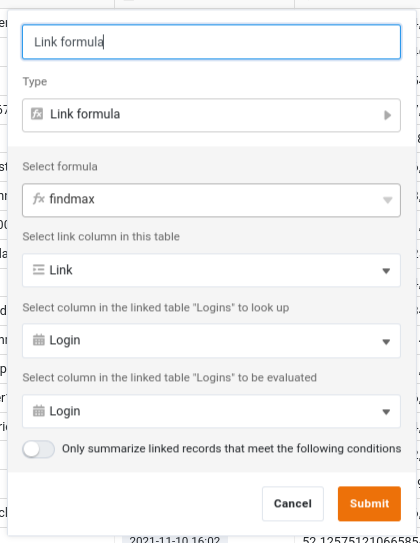Screen dimensions: 420x543
Task: Choose the findmax formula selector
Action: (x=211, y=200)
